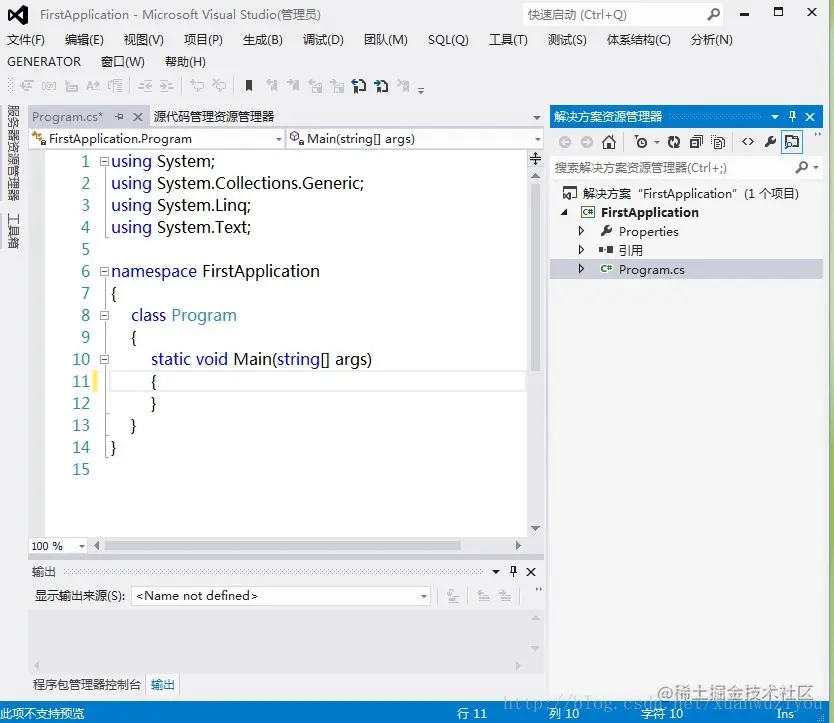
Task: Select FirstApplication project node
Action: click(649, 212)
